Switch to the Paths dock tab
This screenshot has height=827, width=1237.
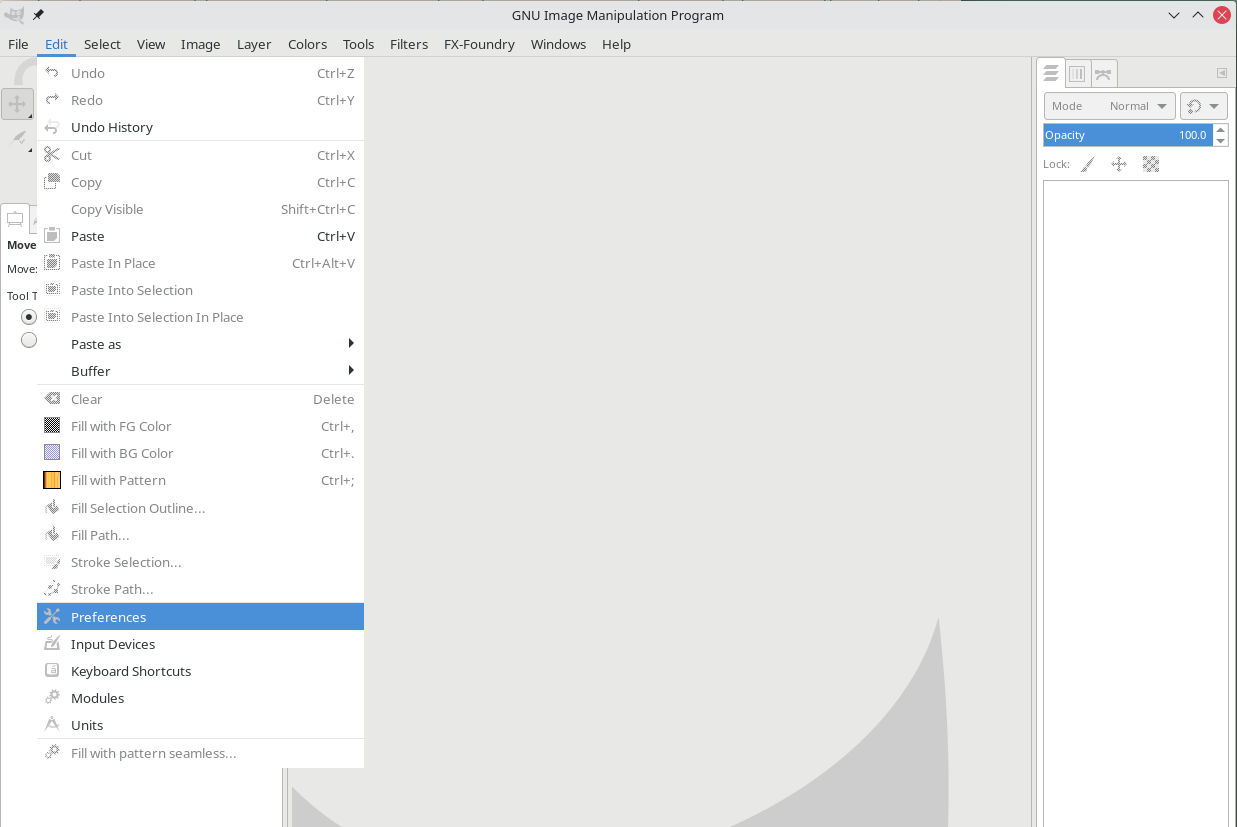[x=1103, y=73]
